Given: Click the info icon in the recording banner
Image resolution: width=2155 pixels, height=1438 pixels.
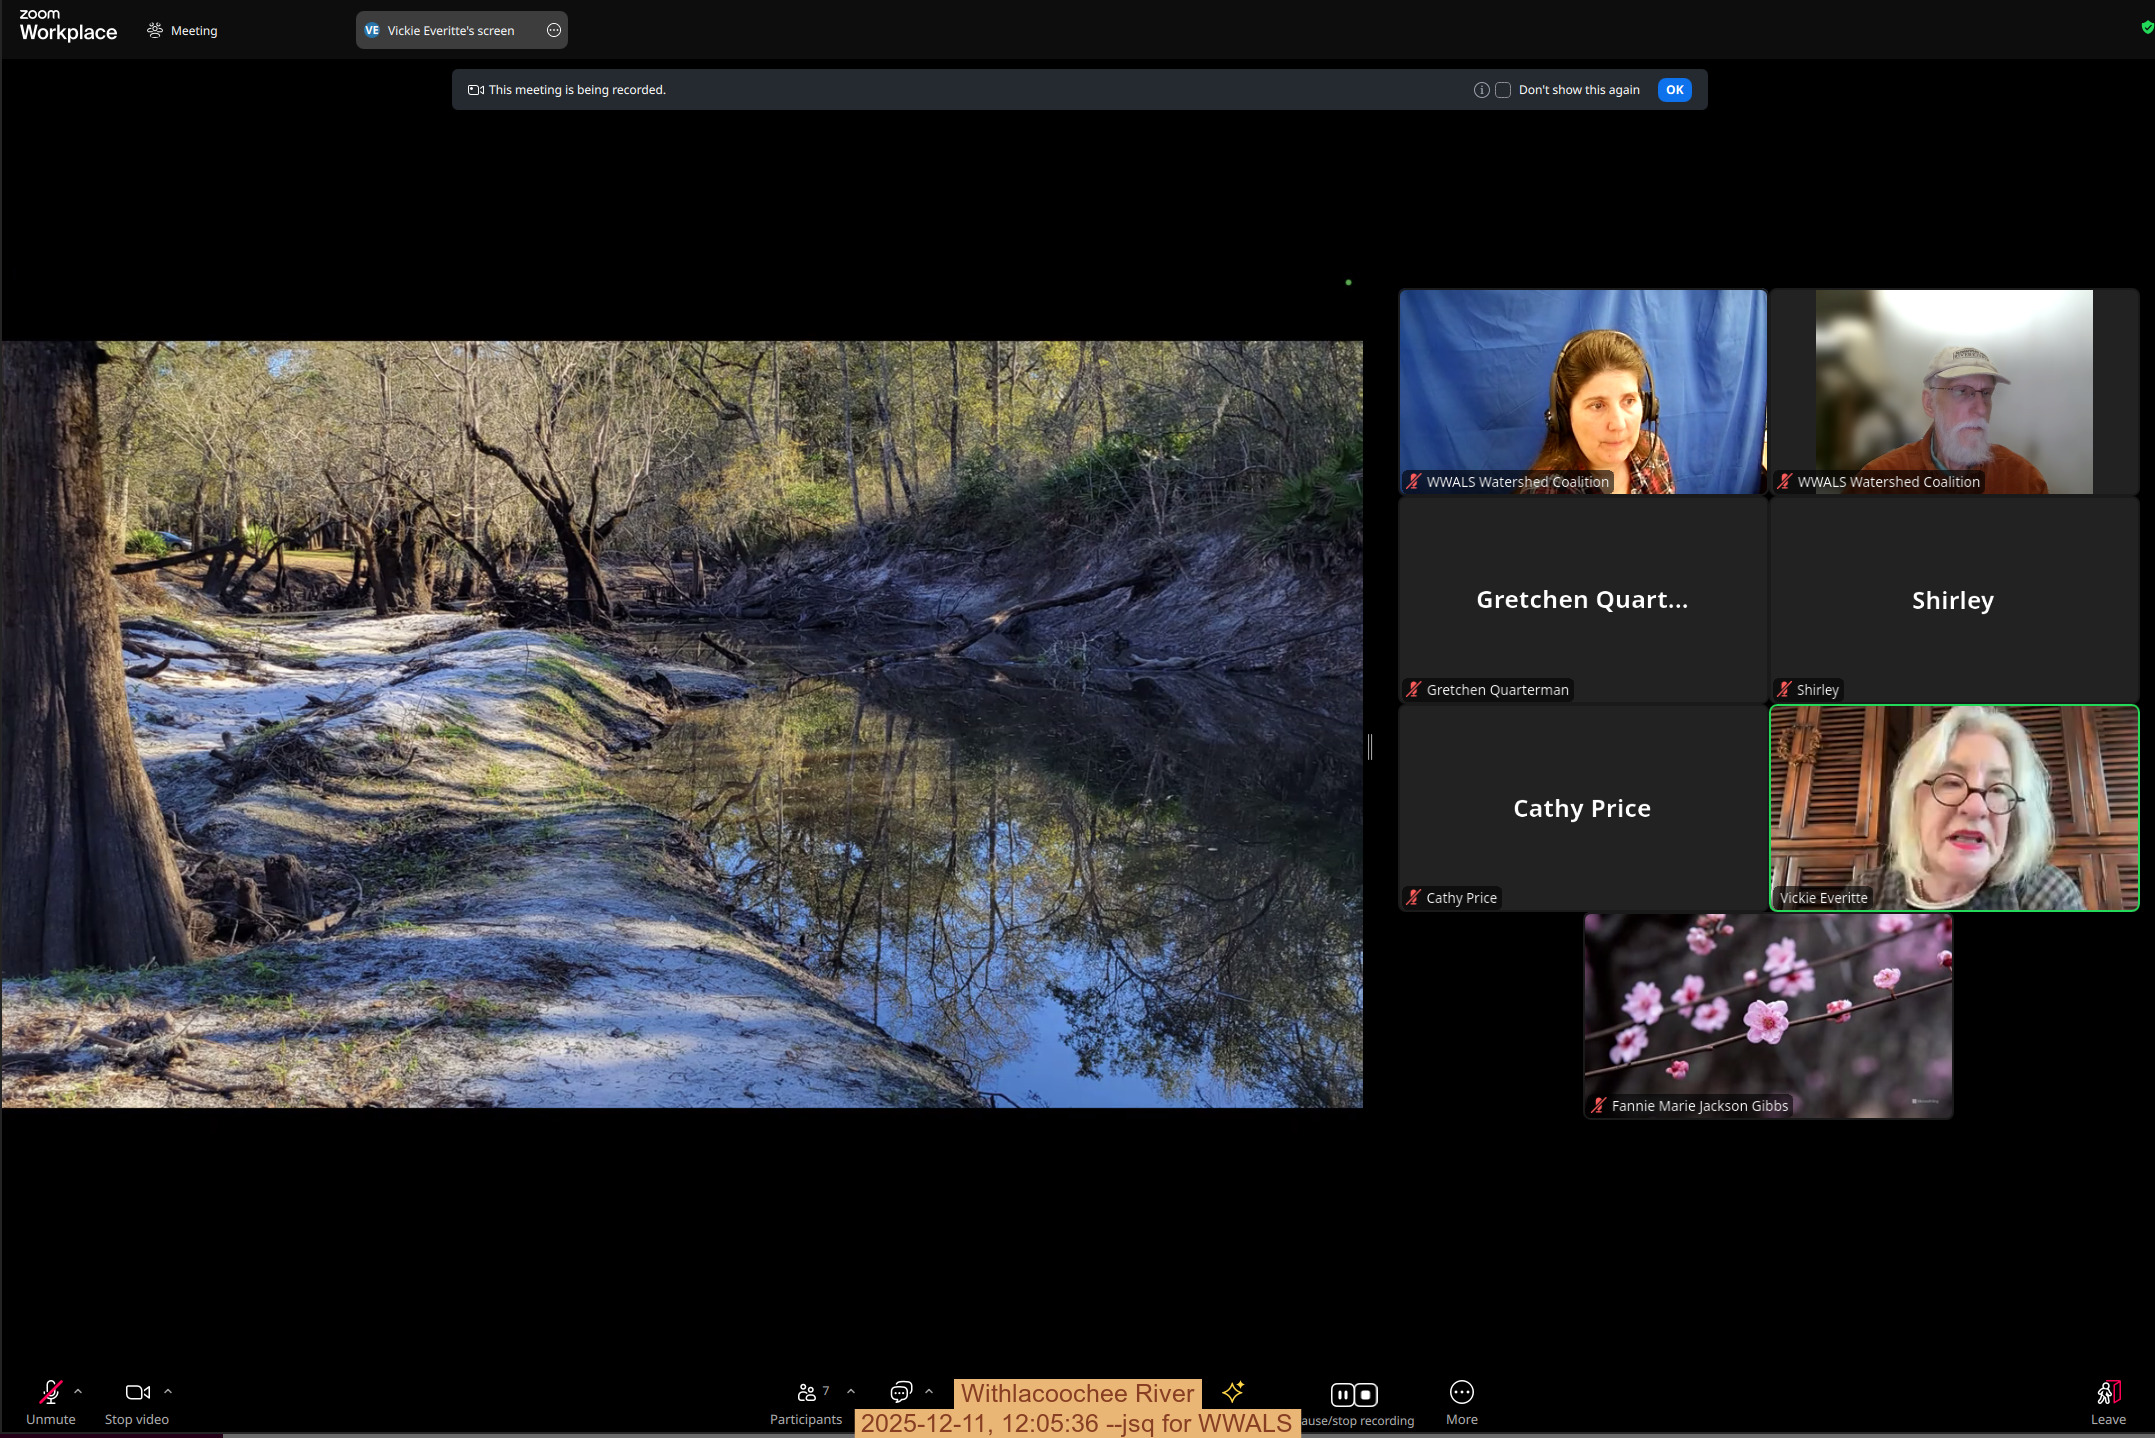Looking at the screenshot, I should coord(1481,89).
